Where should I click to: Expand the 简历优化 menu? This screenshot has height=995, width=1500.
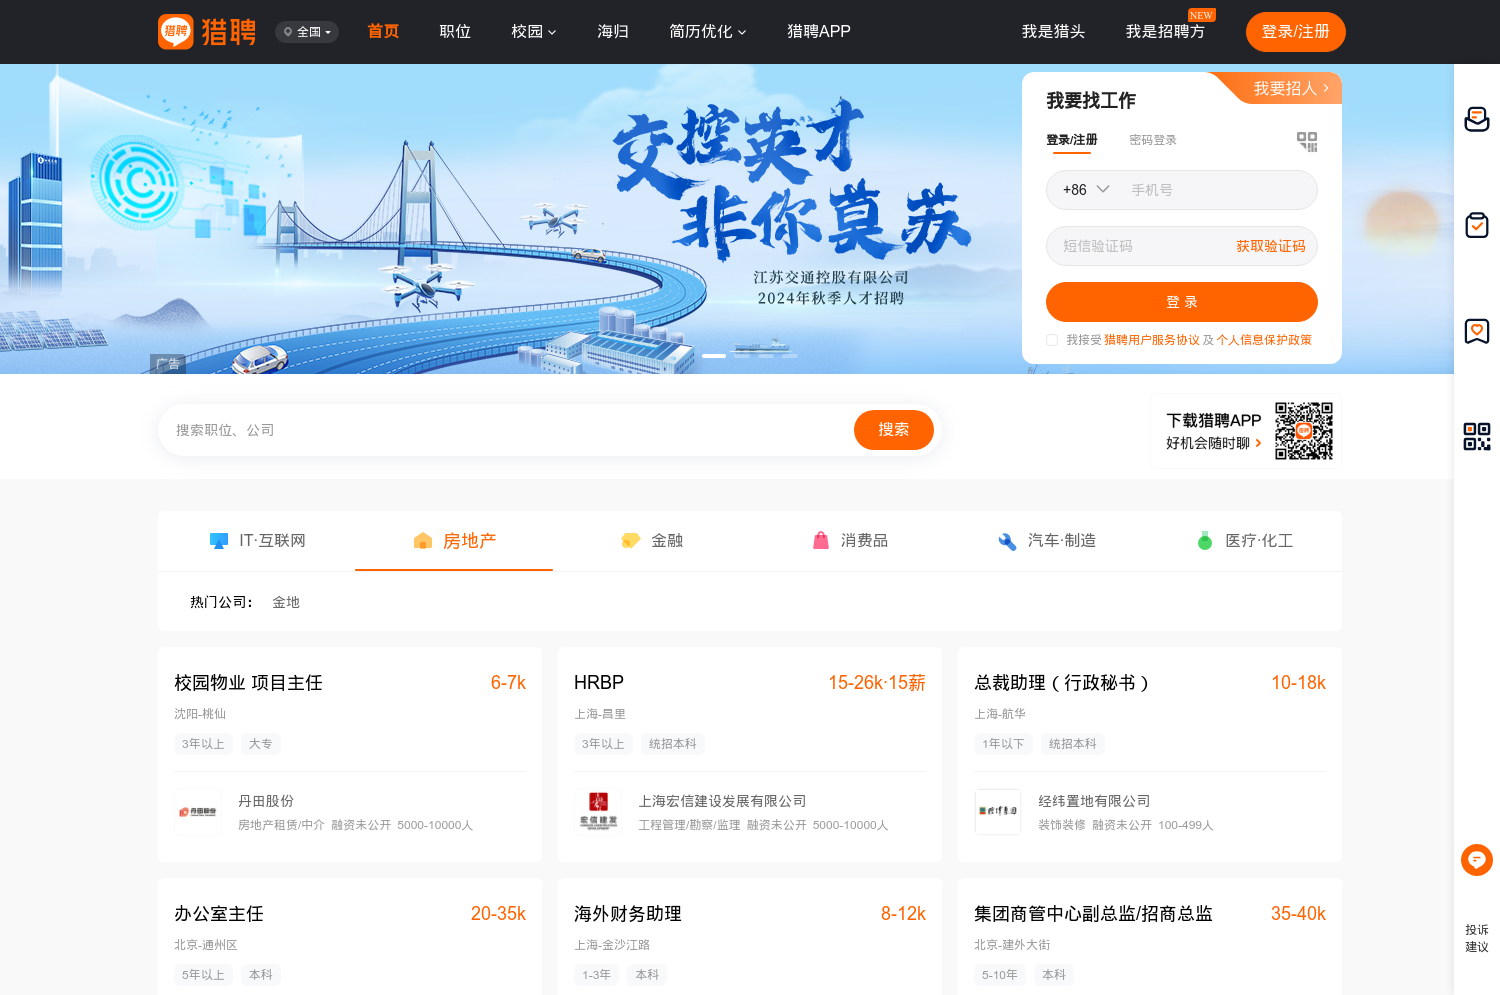pos(708,32)
